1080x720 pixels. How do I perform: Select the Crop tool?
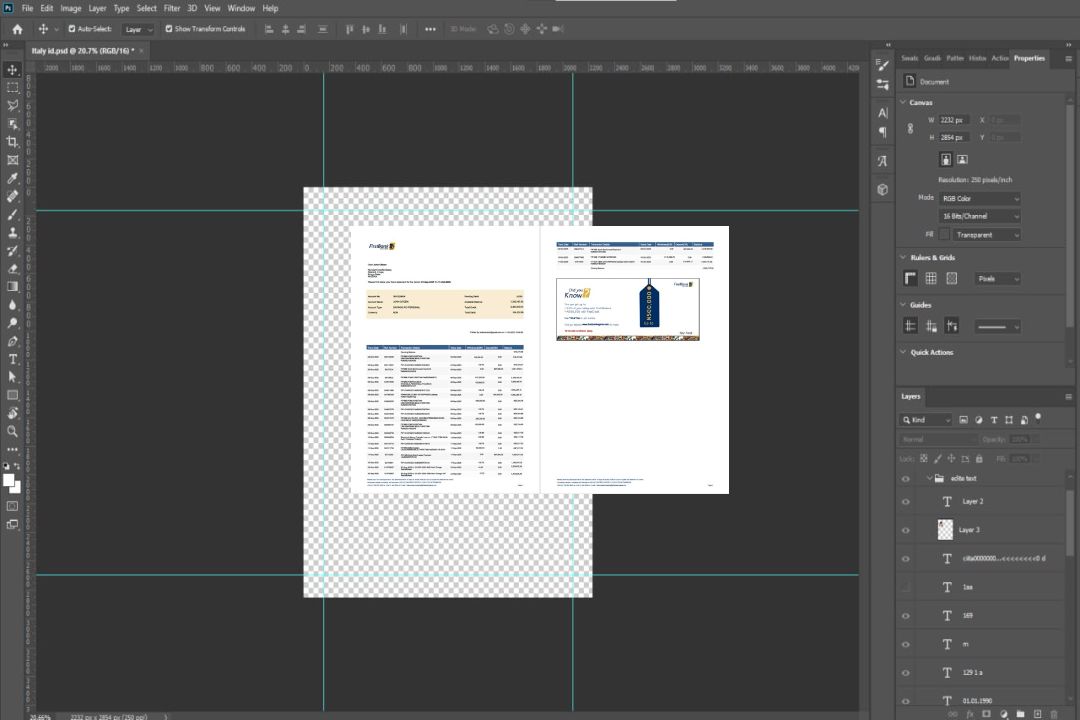(x=13, y=142)
